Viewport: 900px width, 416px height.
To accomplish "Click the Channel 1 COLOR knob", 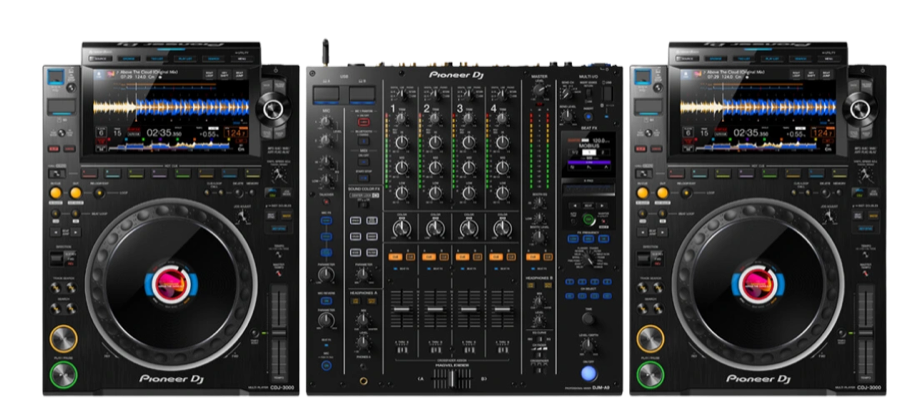I will pos(401,229).
